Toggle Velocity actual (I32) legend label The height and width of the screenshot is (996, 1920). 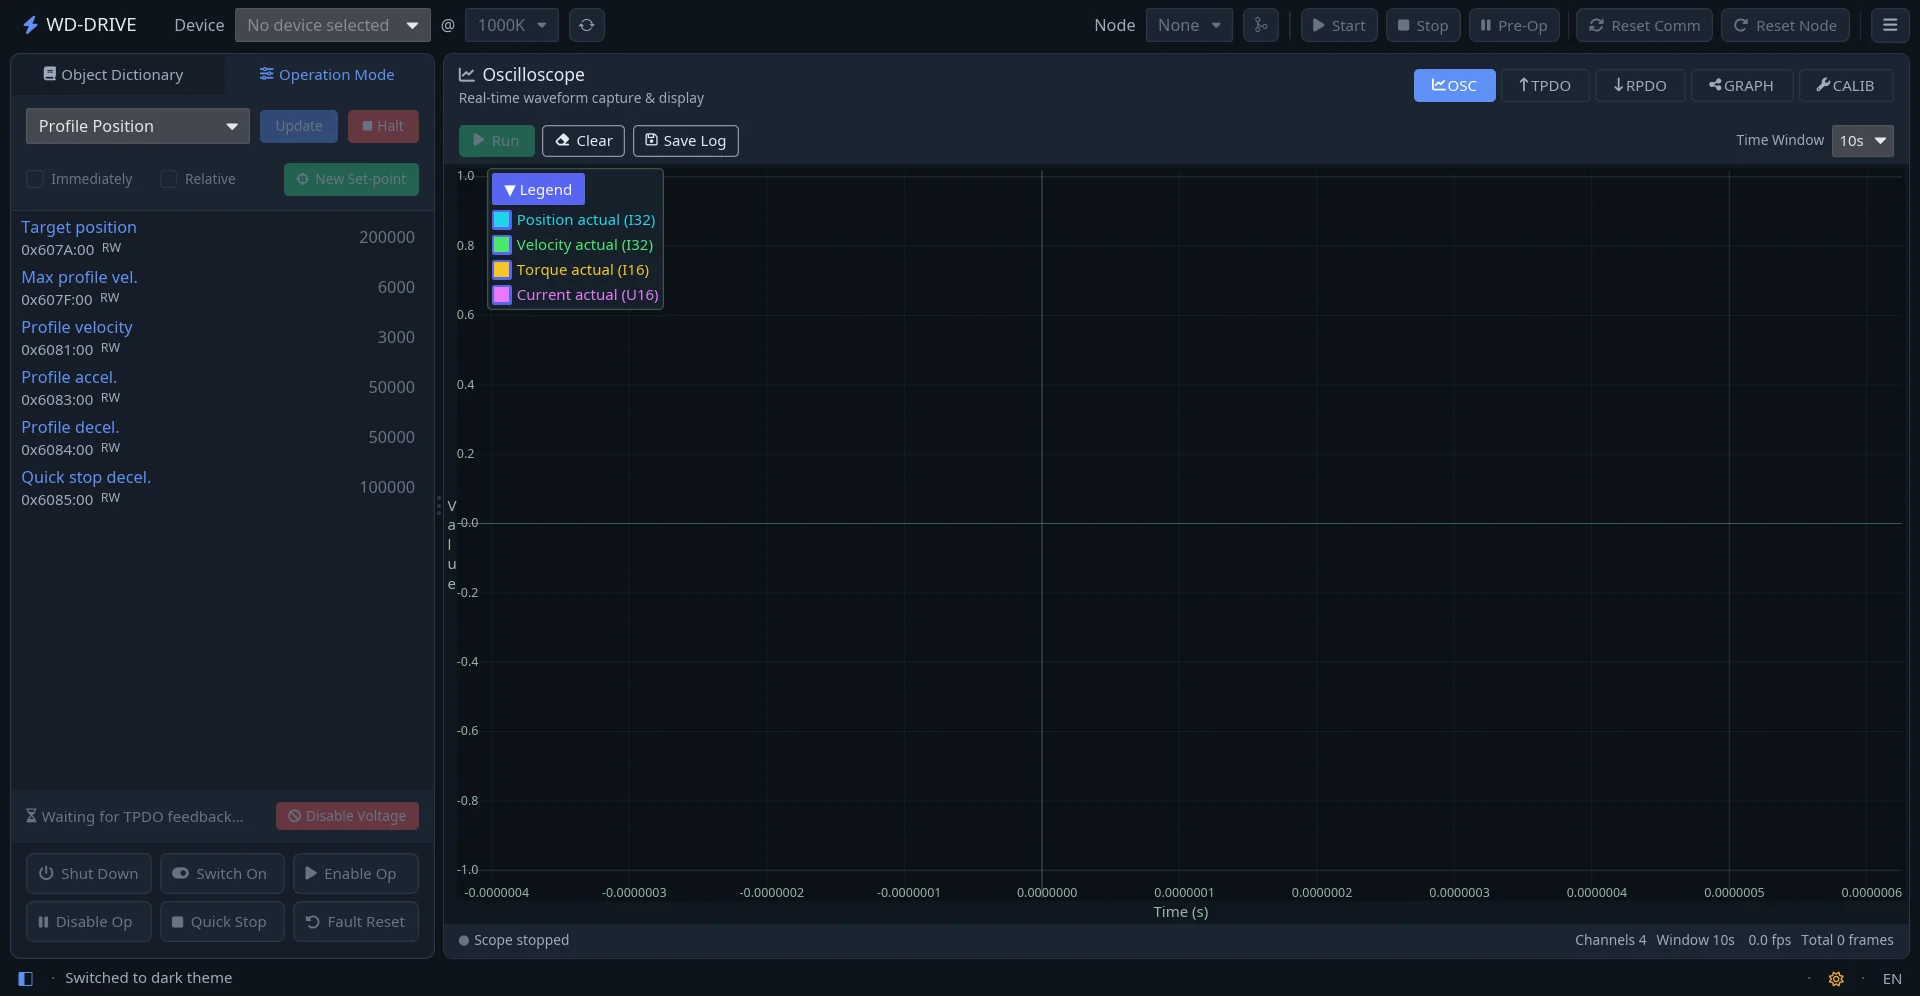585,245
